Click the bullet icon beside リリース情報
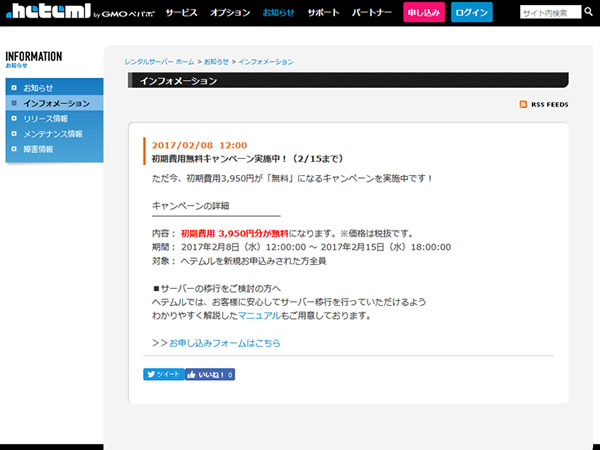The height and width of the screenshot is (450, 600). 14,118
